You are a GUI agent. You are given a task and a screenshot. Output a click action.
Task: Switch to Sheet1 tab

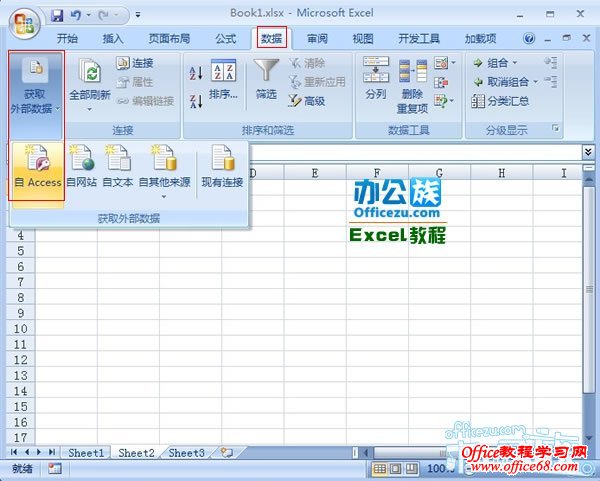(x=86, y=453)
